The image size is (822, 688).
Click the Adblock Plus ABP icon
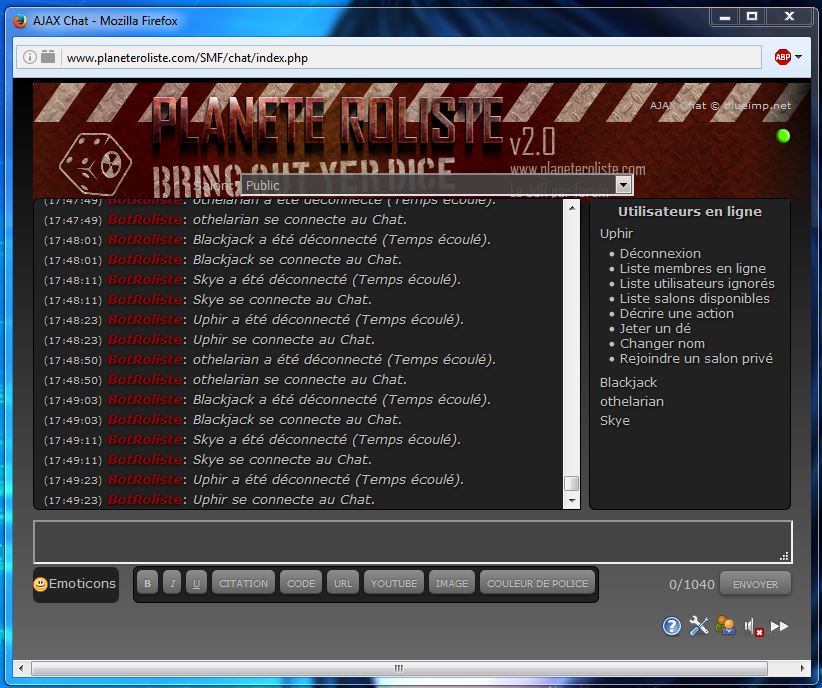[782, 57]
